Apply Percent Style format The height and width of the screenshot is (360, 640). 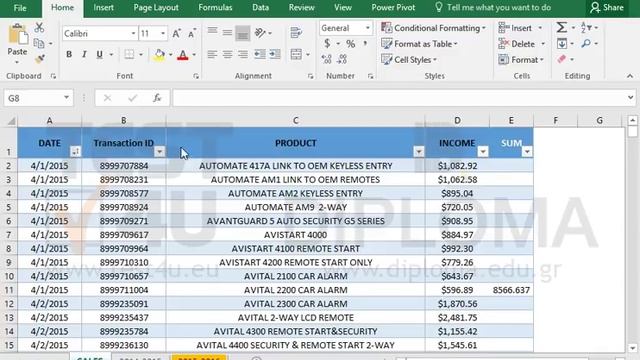(351, 44)
